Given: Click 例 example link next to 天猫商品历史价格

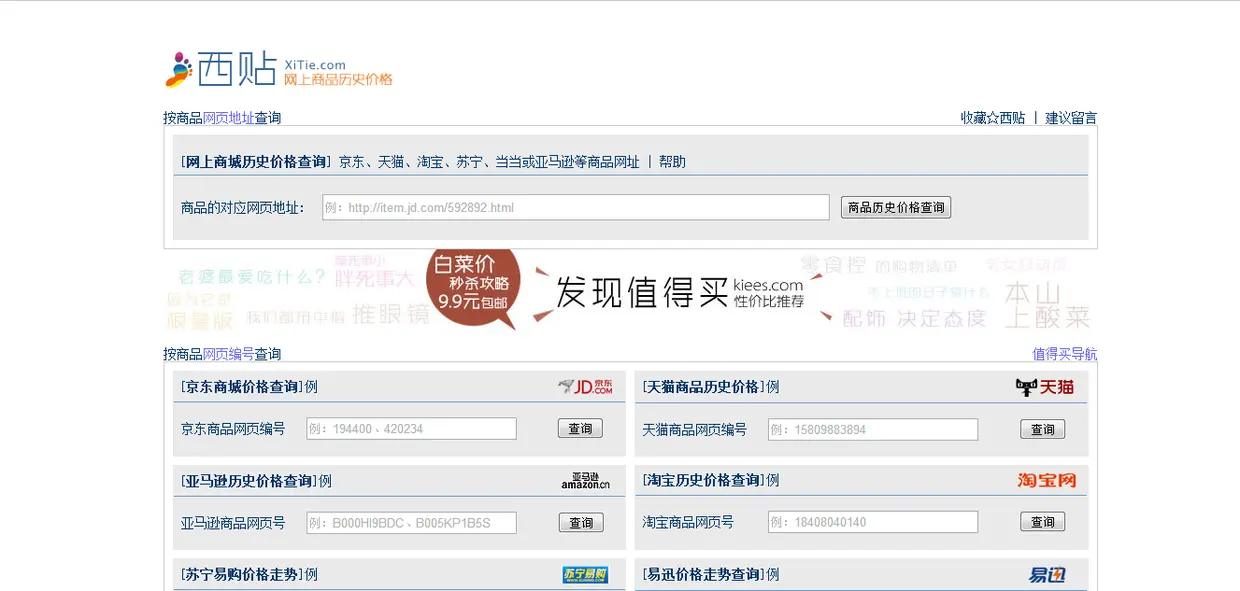Looking at the screenshot, I should click(x=773, y=387).
